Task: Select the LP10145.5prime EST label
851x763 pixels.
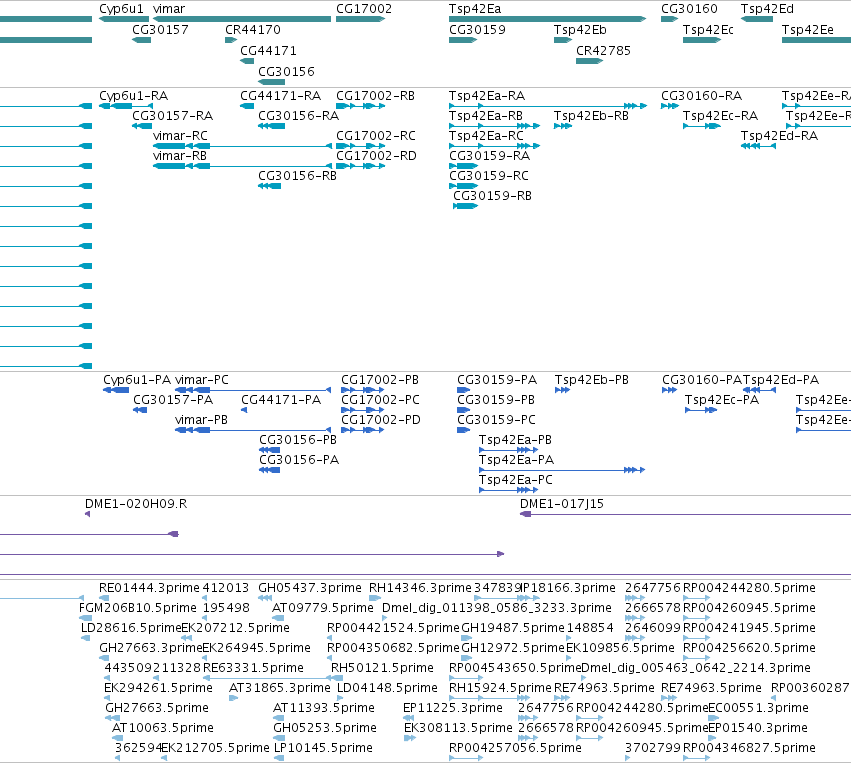Action: 323,748
